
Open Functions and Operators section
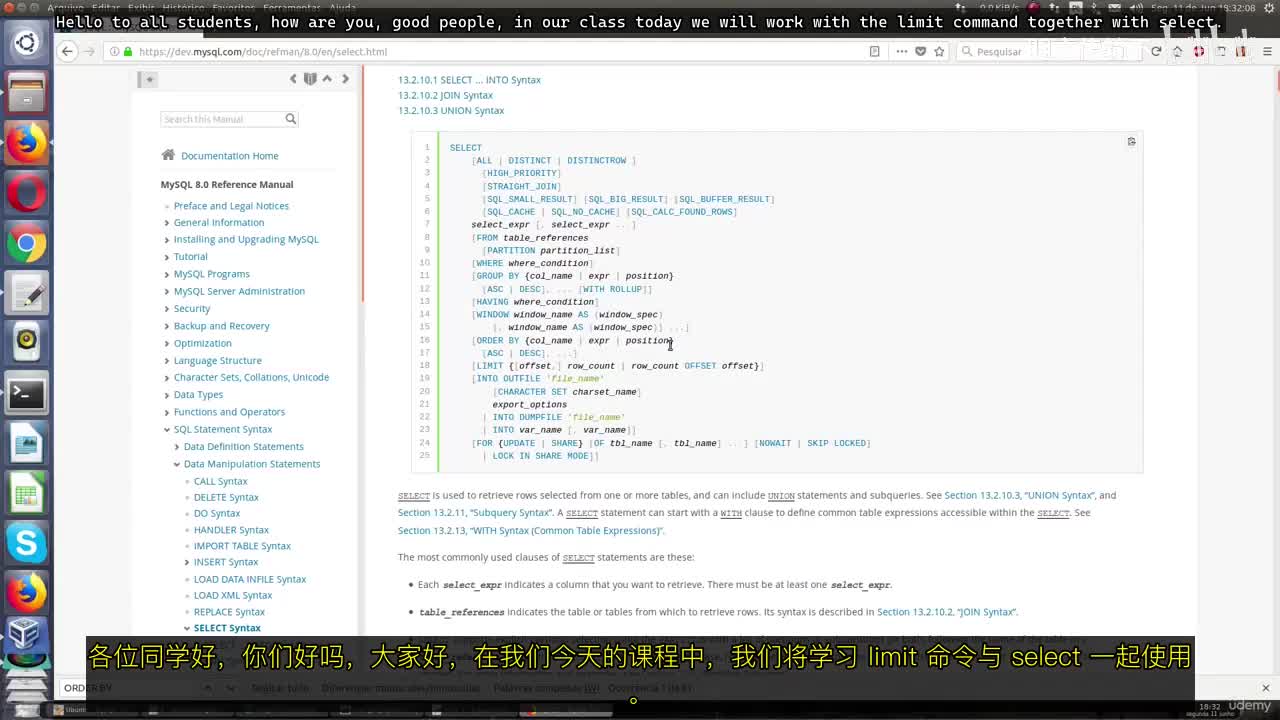click(x=229, y=412)
